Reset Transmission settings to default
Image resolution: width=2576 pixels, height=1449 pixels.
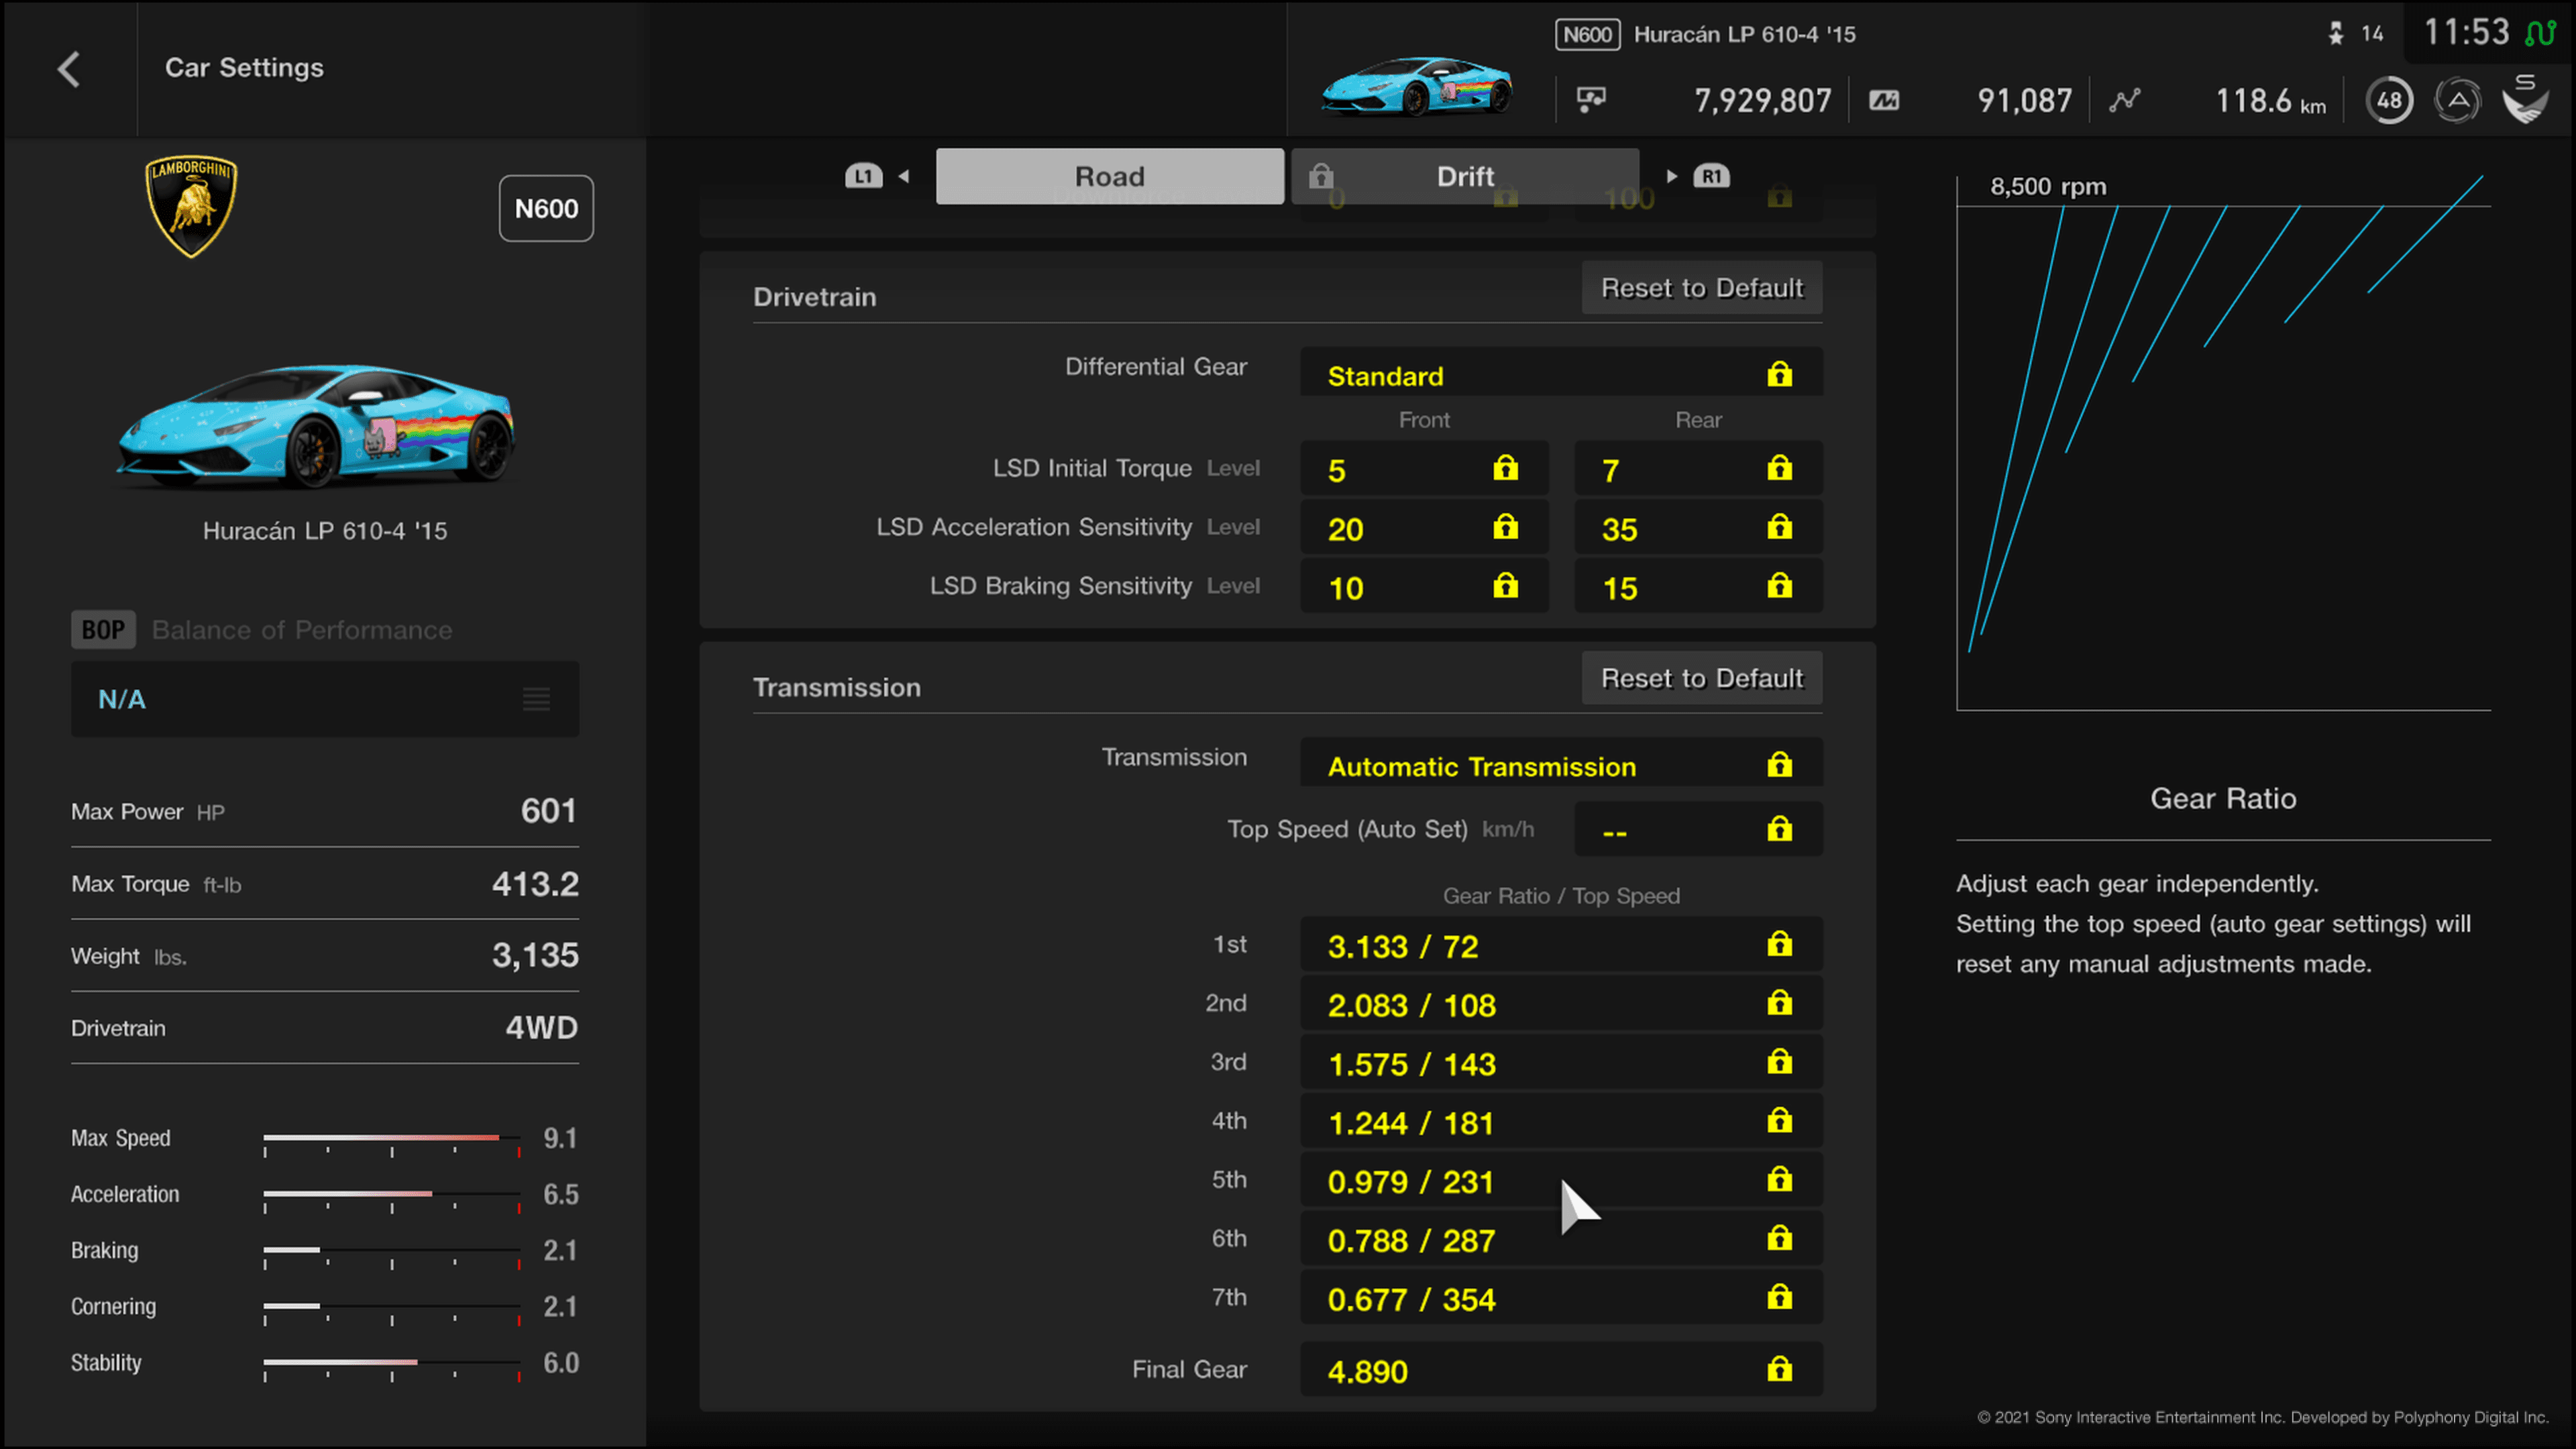(1702, 678)
